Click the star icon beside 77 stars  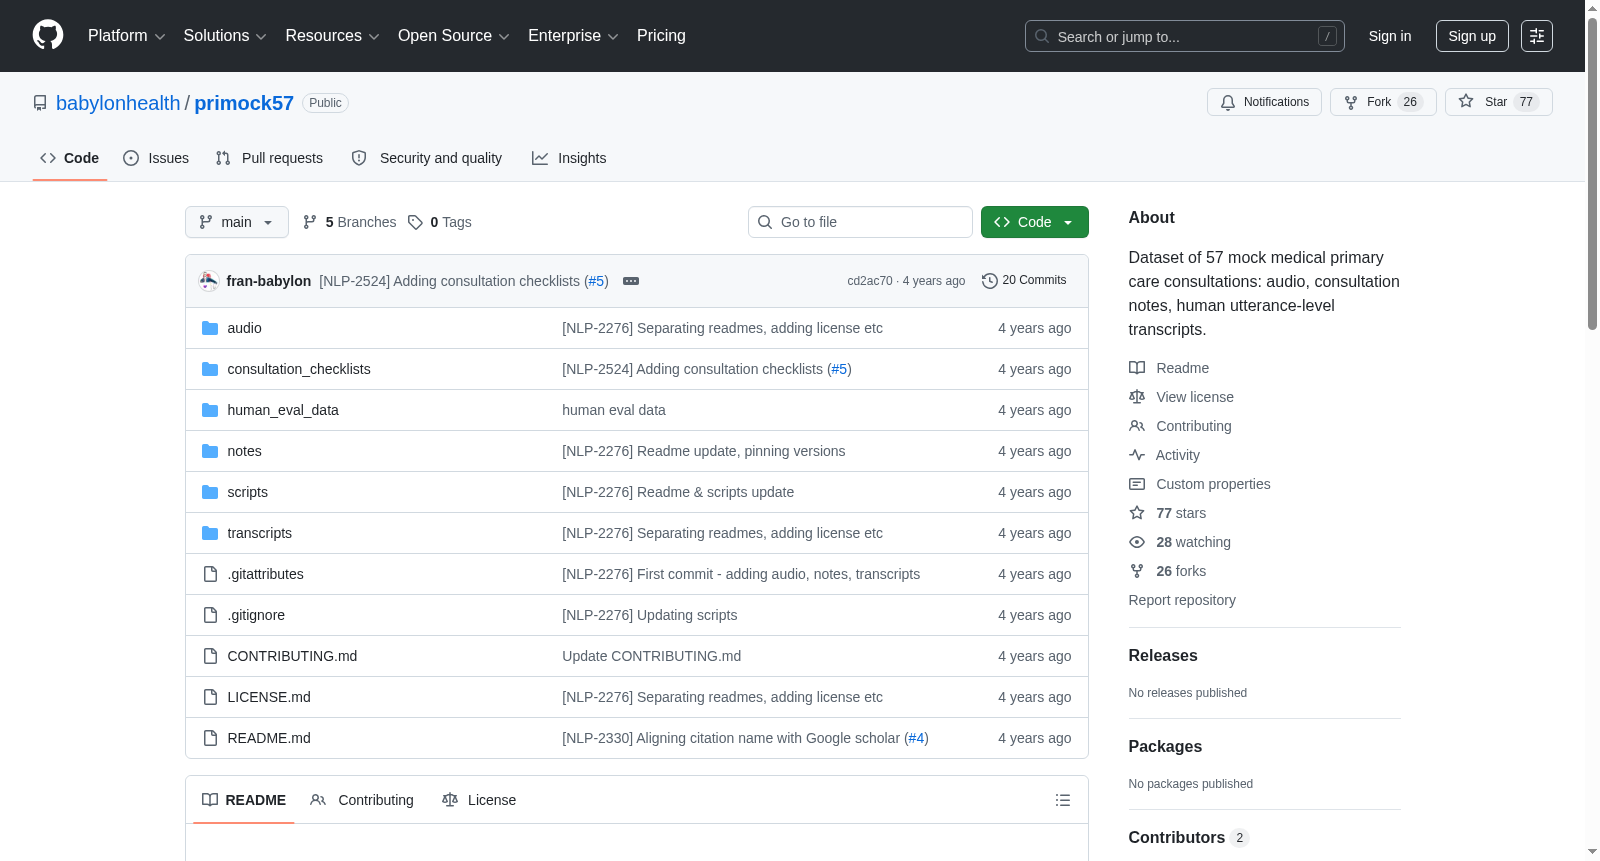pyautogui.click(x=1137, y=513)
